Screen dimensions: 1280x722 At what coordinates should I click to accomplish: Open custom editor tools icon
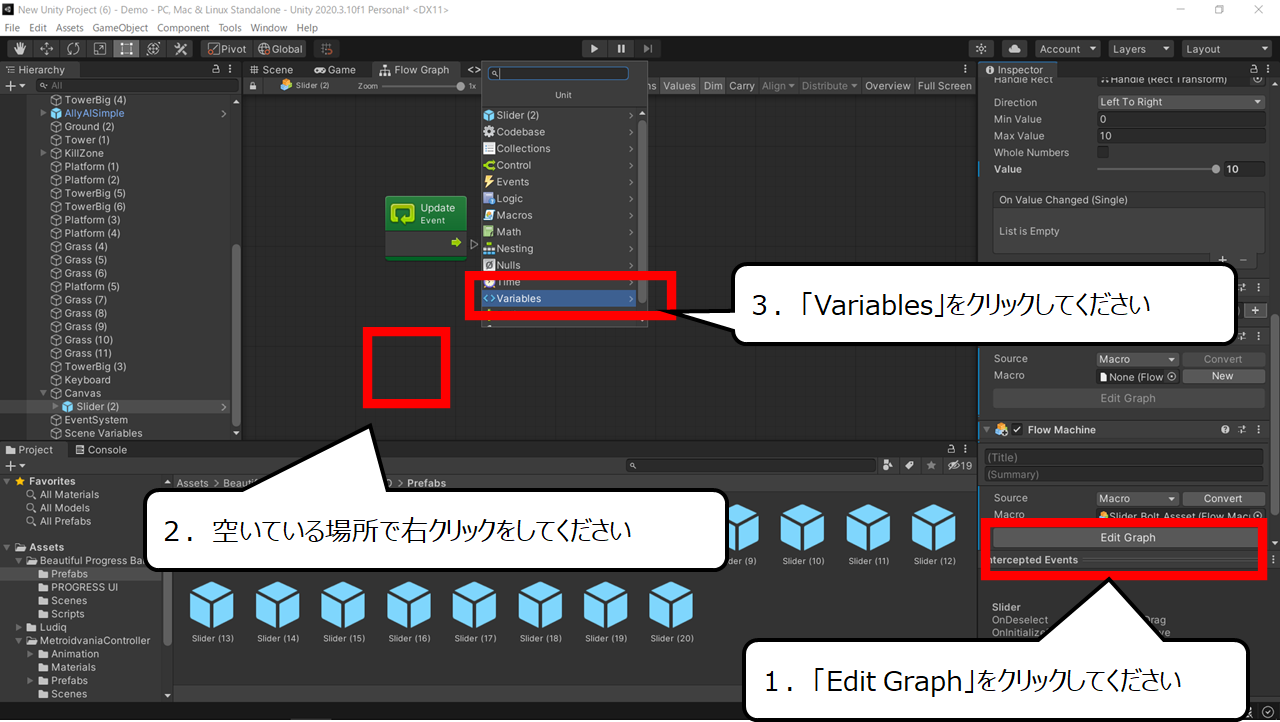click(181, 49)
